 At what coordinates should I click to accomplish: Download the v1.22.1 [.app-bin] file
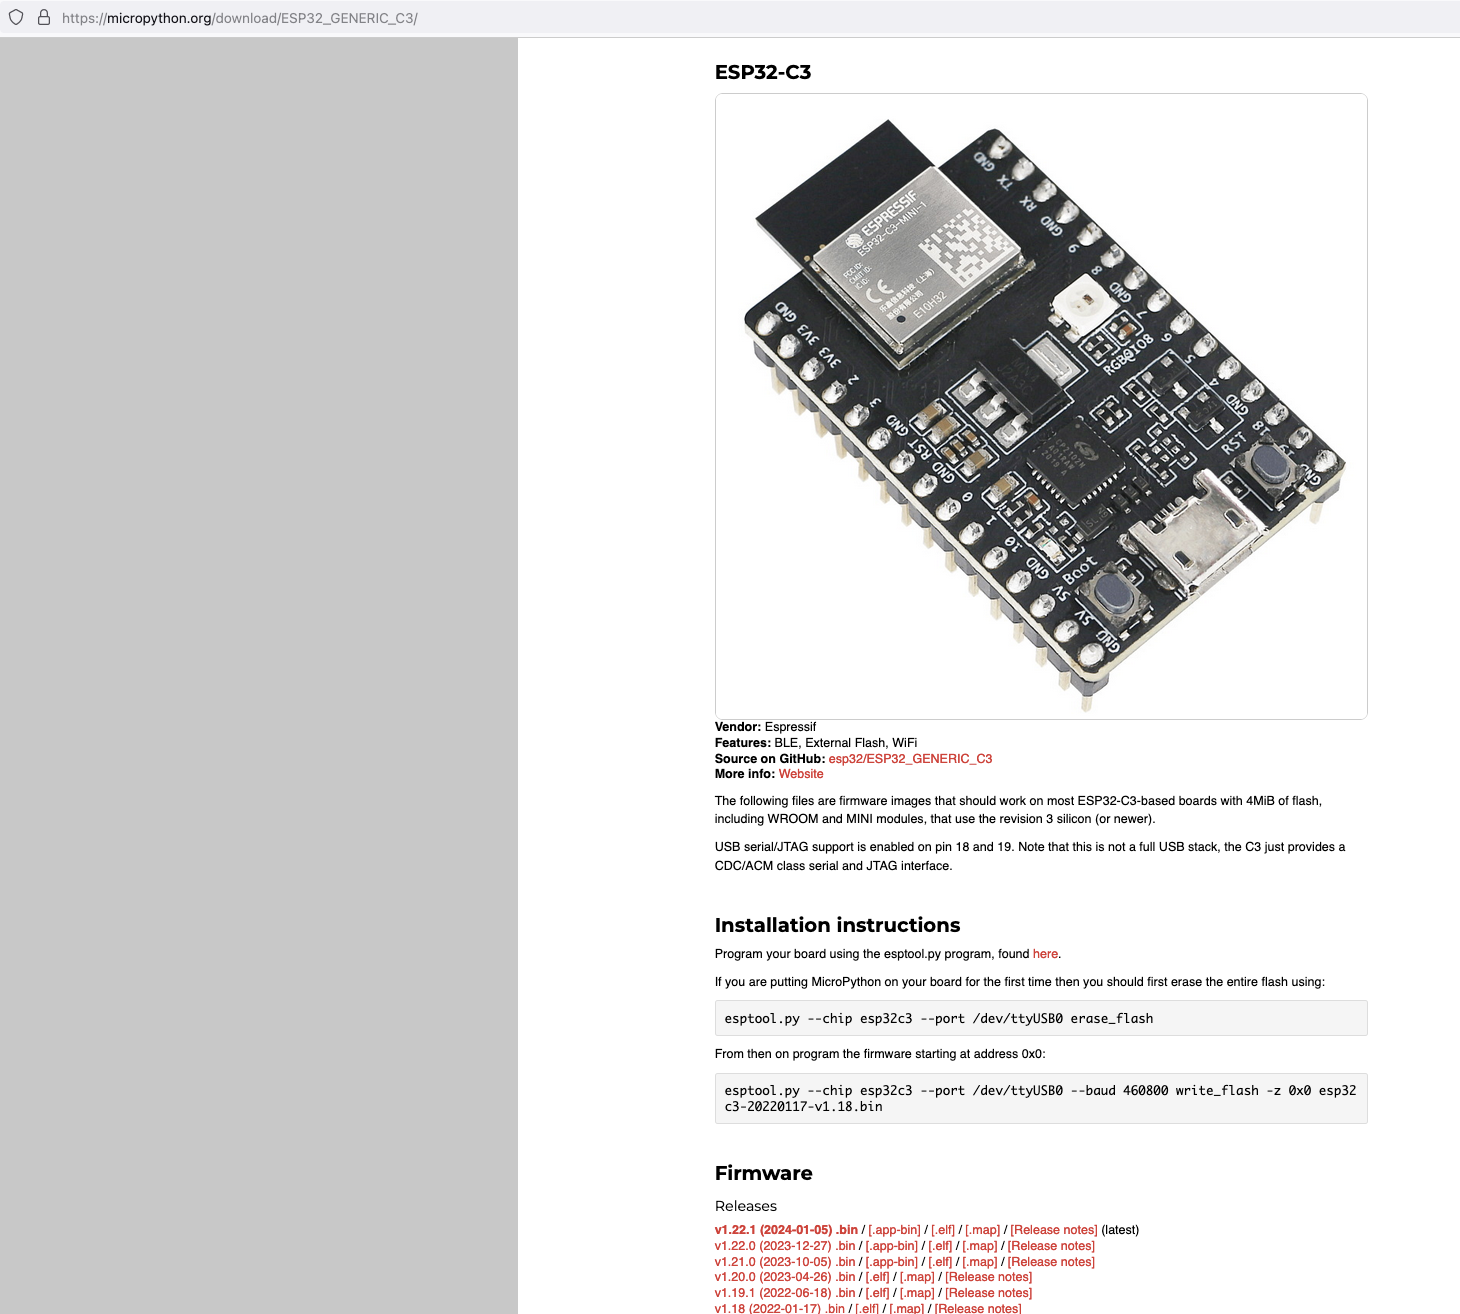coord(894,1230)
